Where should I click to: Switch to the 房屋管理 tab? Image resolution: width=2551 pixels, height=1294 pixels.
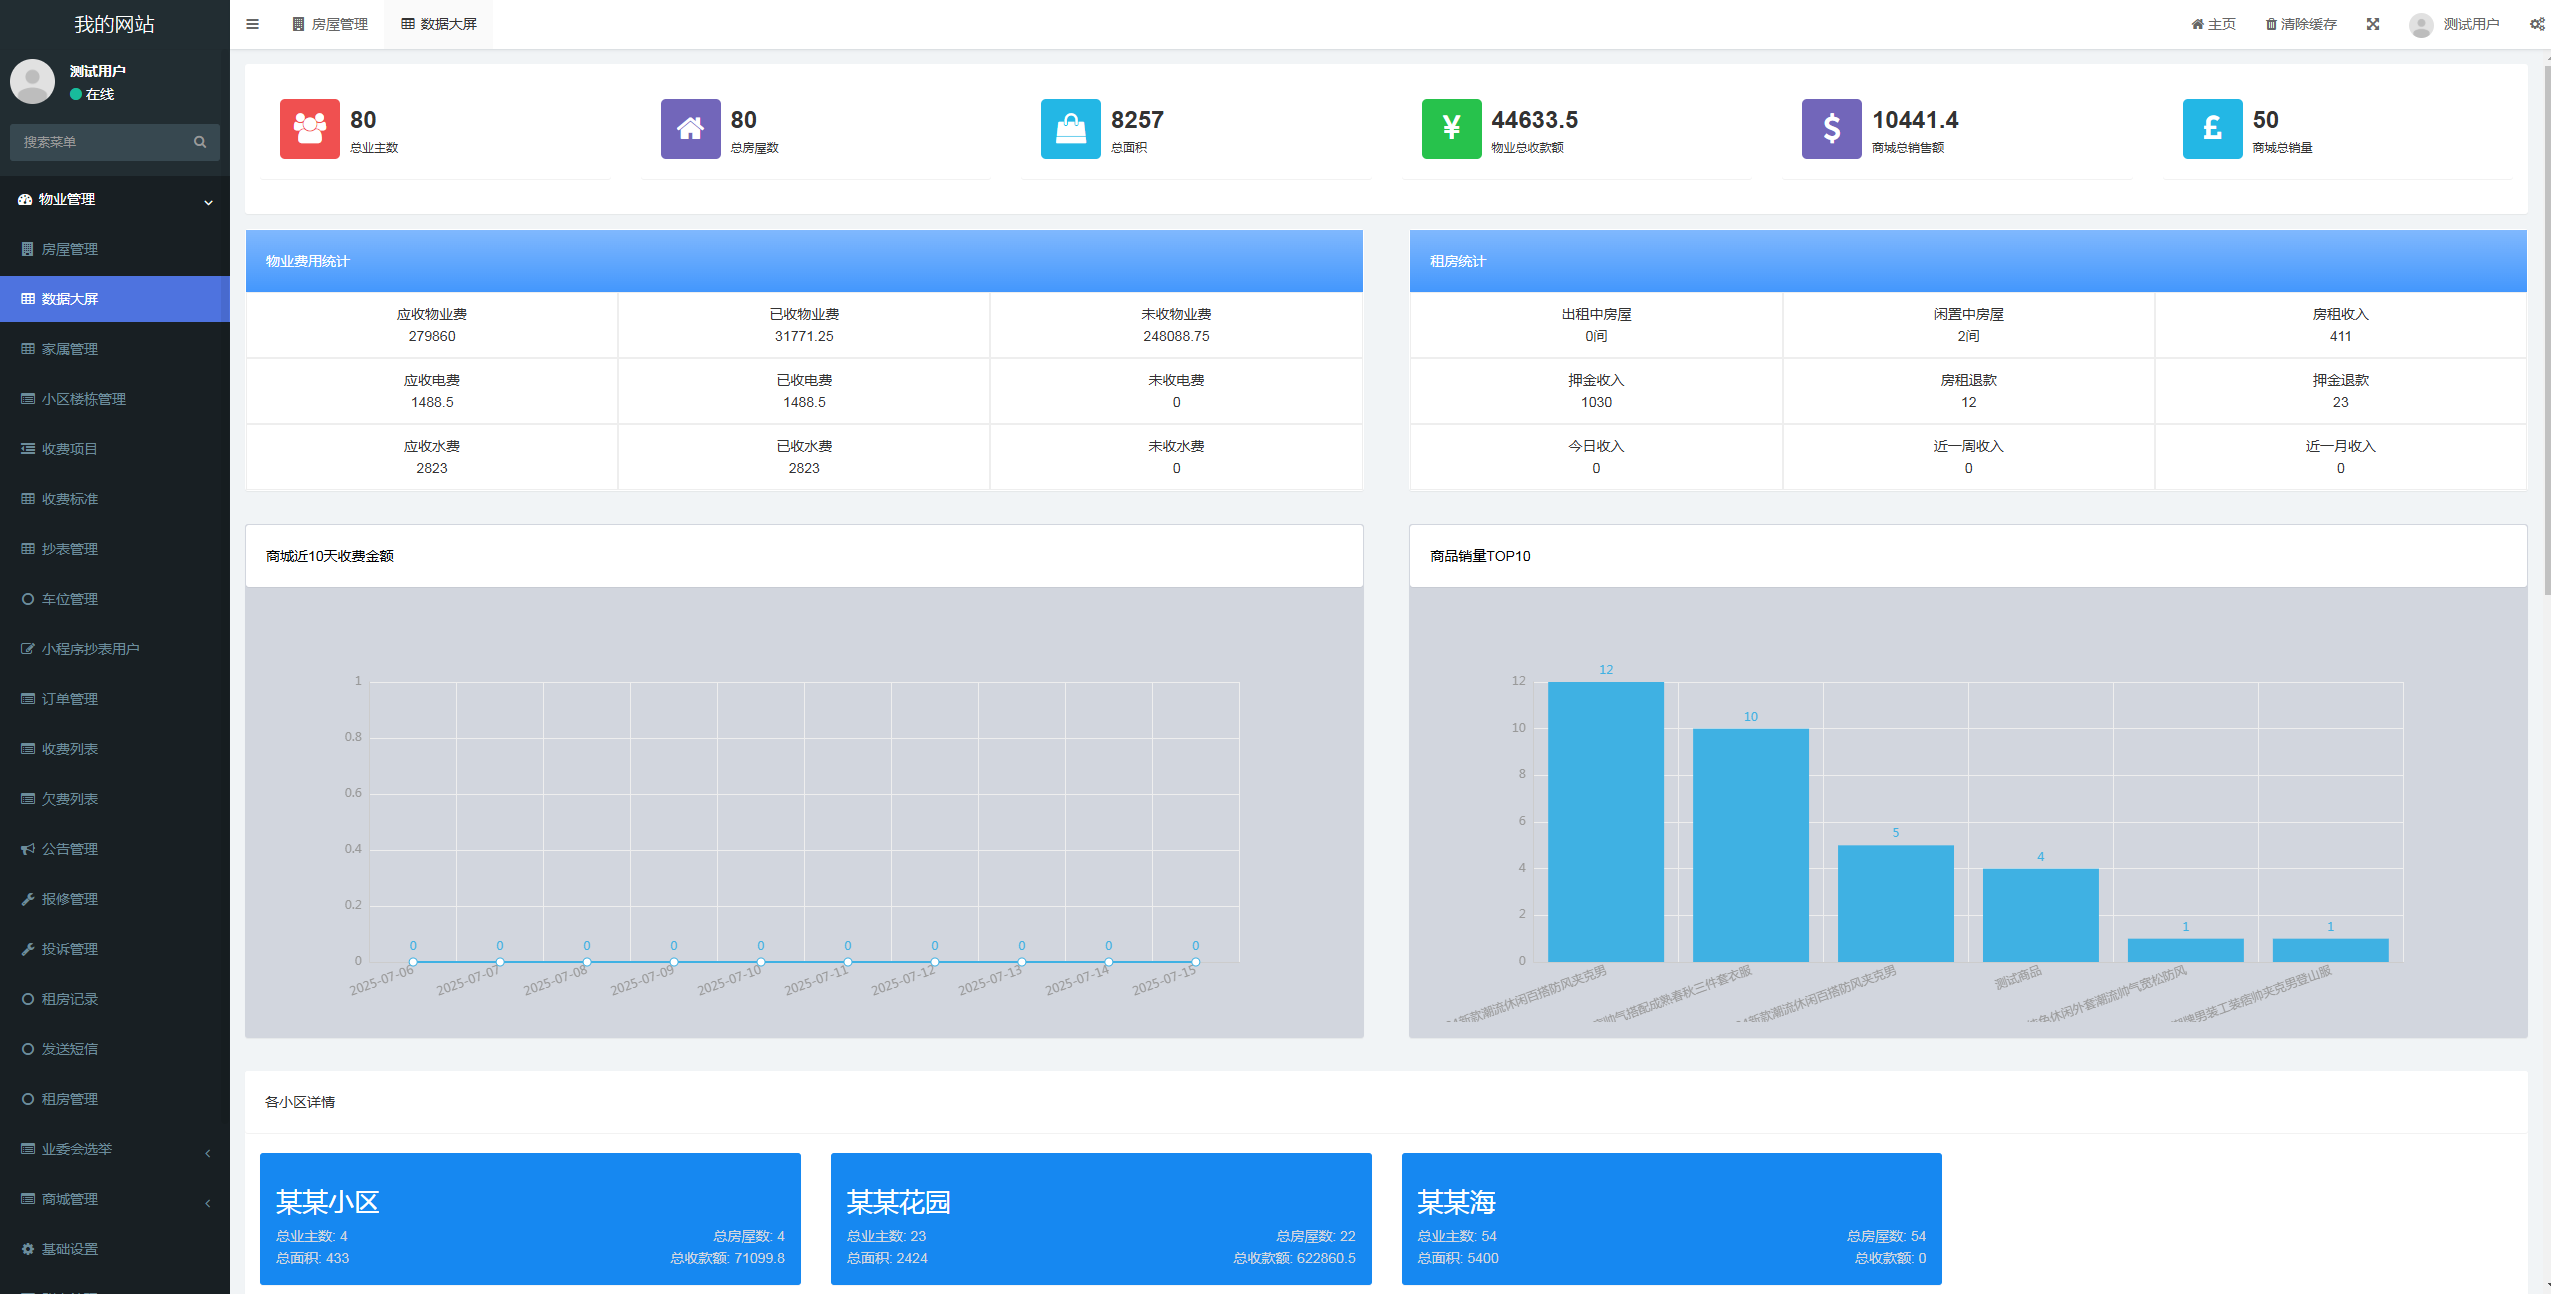[330, 24]
